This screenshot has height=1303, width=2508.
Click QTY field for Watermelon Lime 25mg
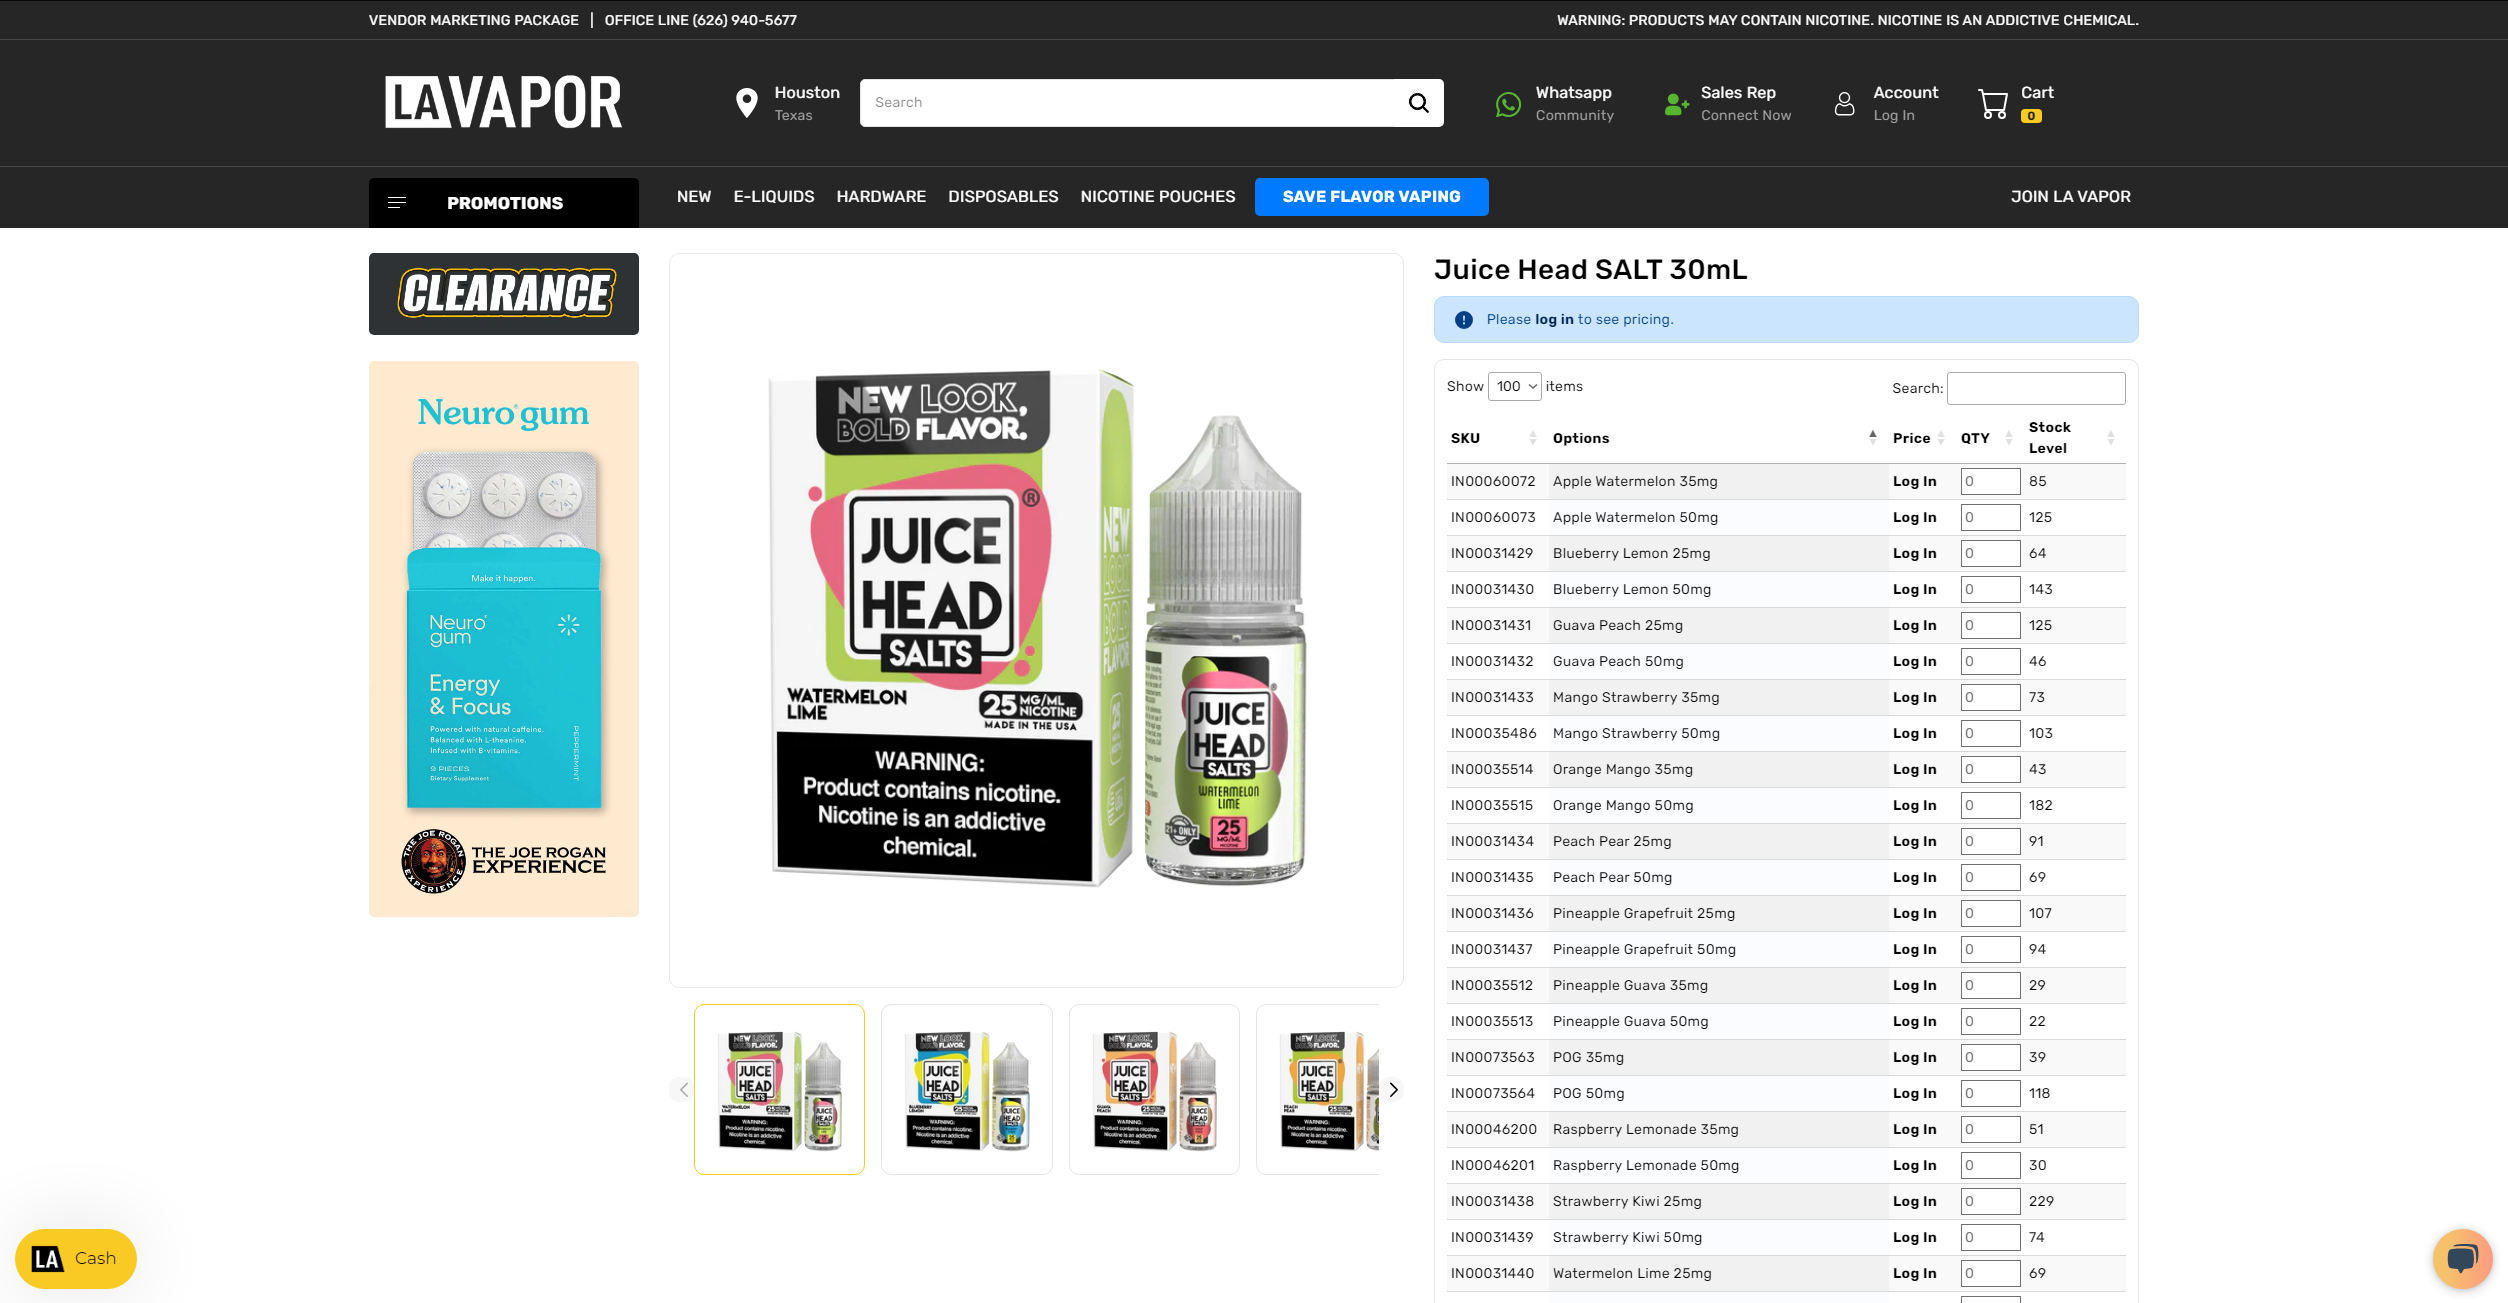point(1990,1274)
